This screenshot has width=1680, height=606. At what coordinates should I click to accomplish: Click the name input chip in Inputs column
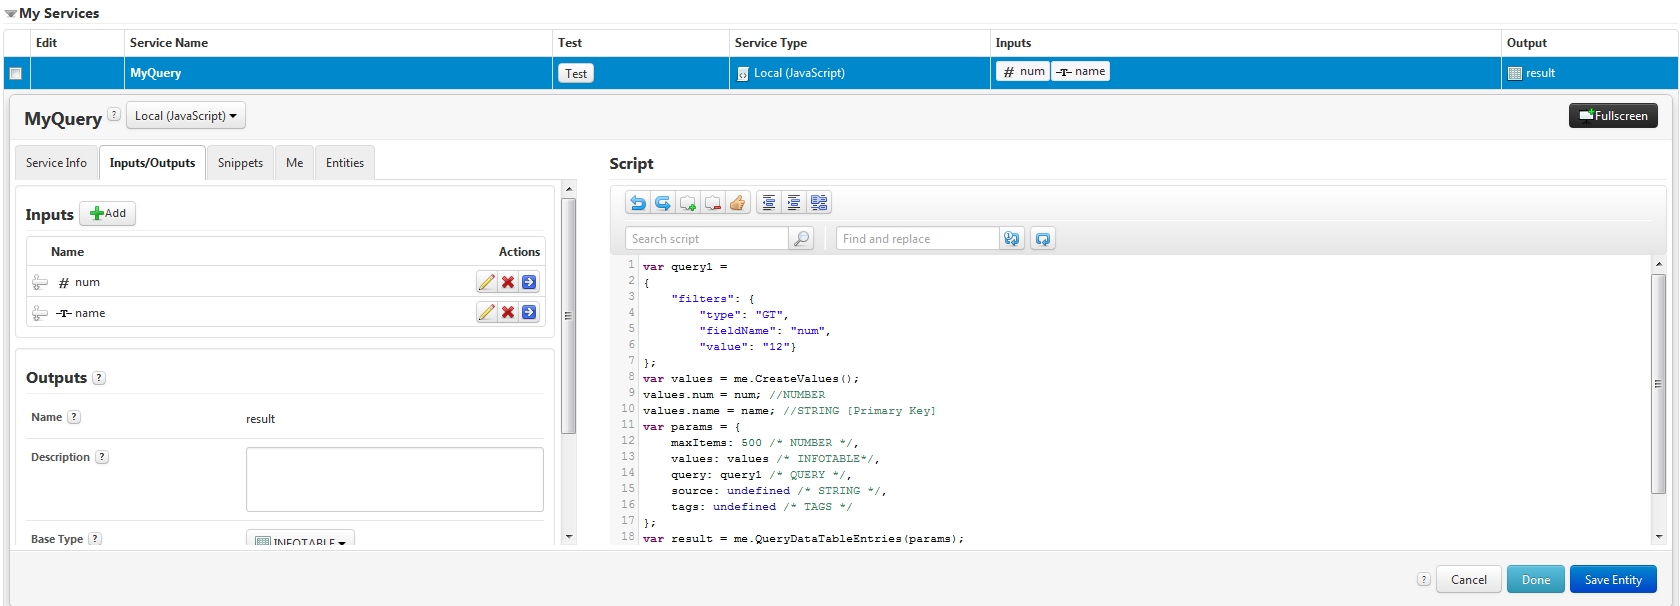(x=1081, y=72)
